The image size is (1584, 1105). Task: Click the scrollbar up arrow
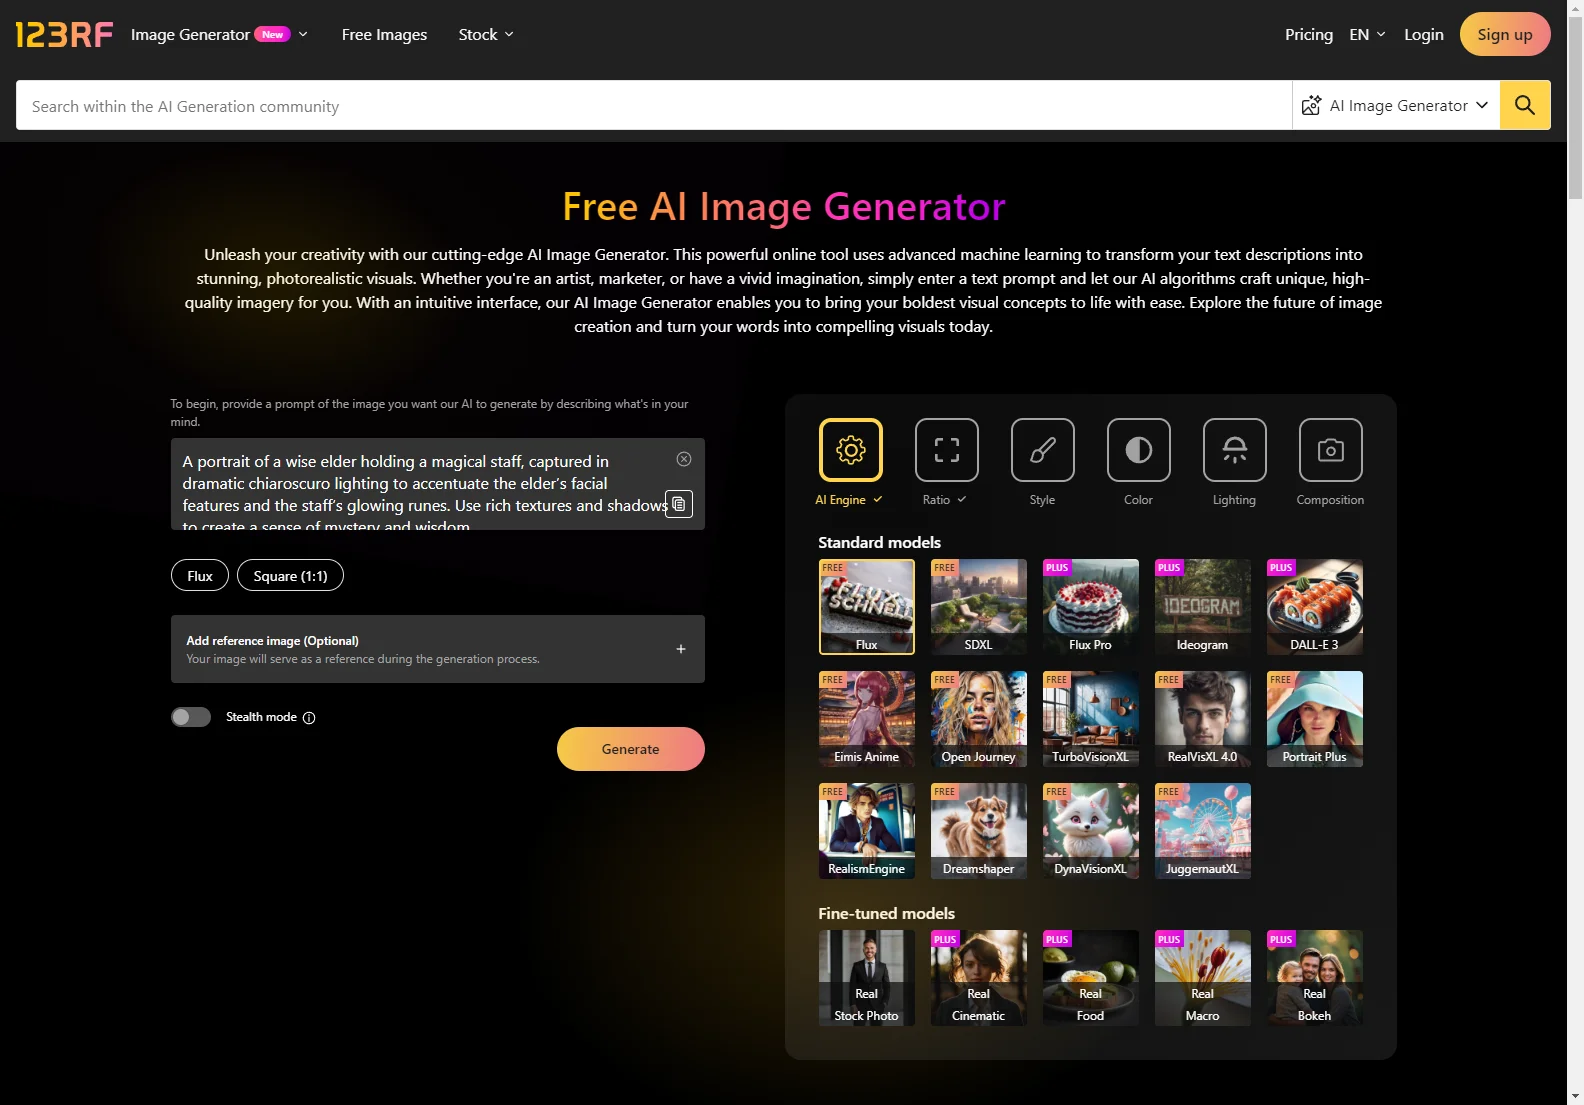1575,8
